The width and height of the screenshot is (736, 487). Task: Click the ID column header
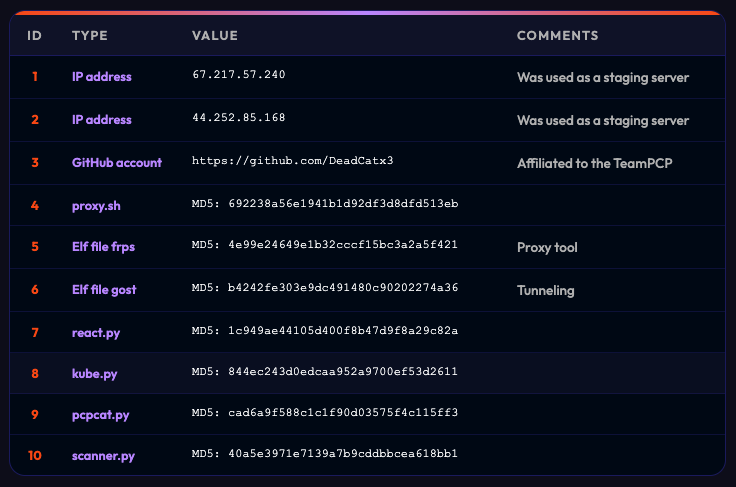tap(34, 36)
